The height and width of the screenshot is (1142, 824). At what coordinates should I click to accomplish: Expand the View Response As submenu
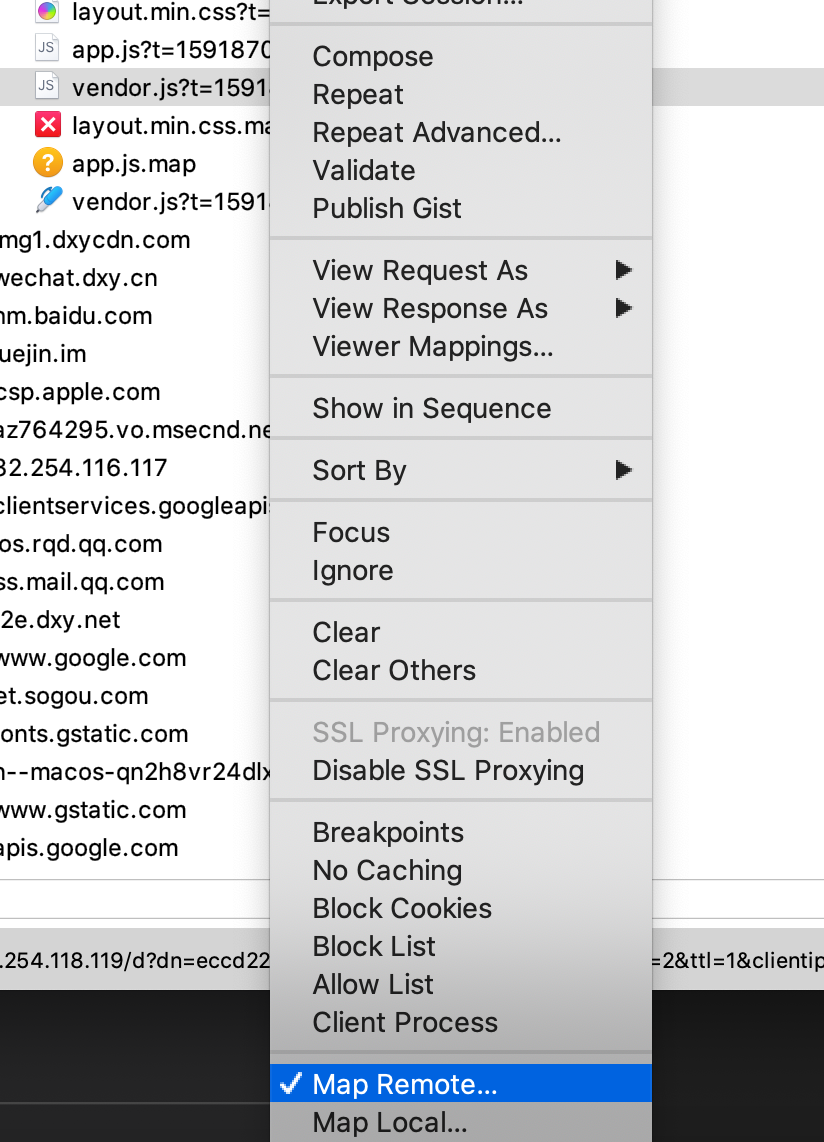(x=624, y=308)
